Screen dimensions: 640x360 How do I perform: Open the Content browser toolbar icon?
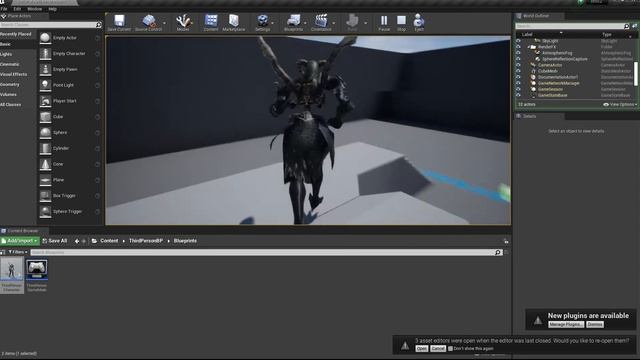click(211, 20)
